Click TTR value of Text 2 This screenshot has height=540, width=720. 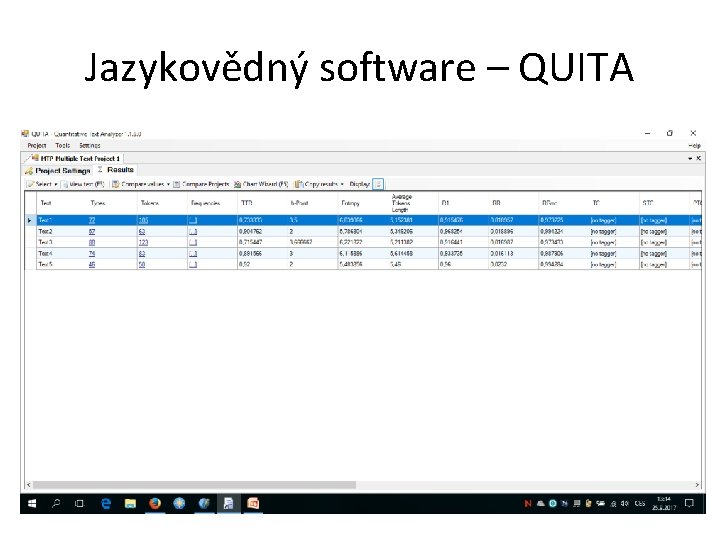click(x=251, y=231)
